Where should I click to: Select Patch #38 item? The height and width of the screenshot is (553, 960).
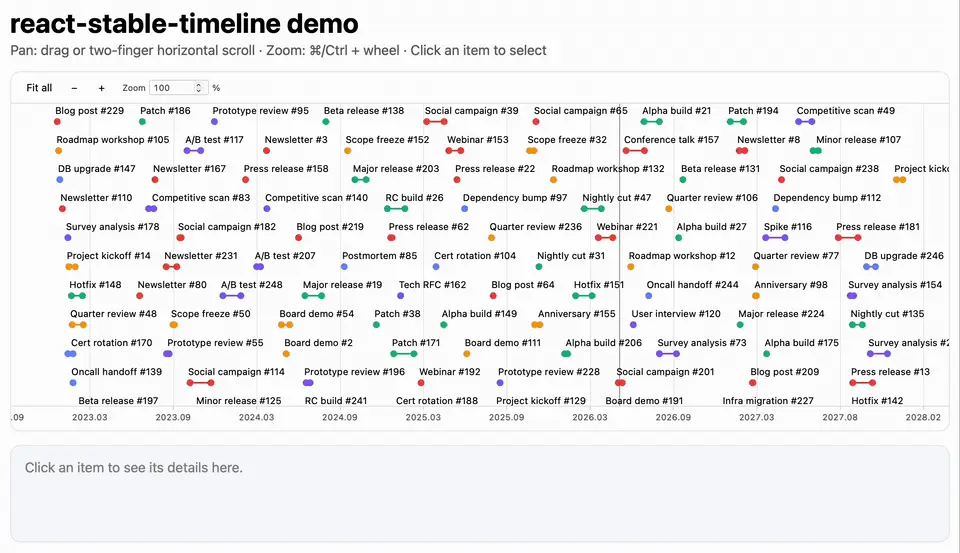[397, 314]
